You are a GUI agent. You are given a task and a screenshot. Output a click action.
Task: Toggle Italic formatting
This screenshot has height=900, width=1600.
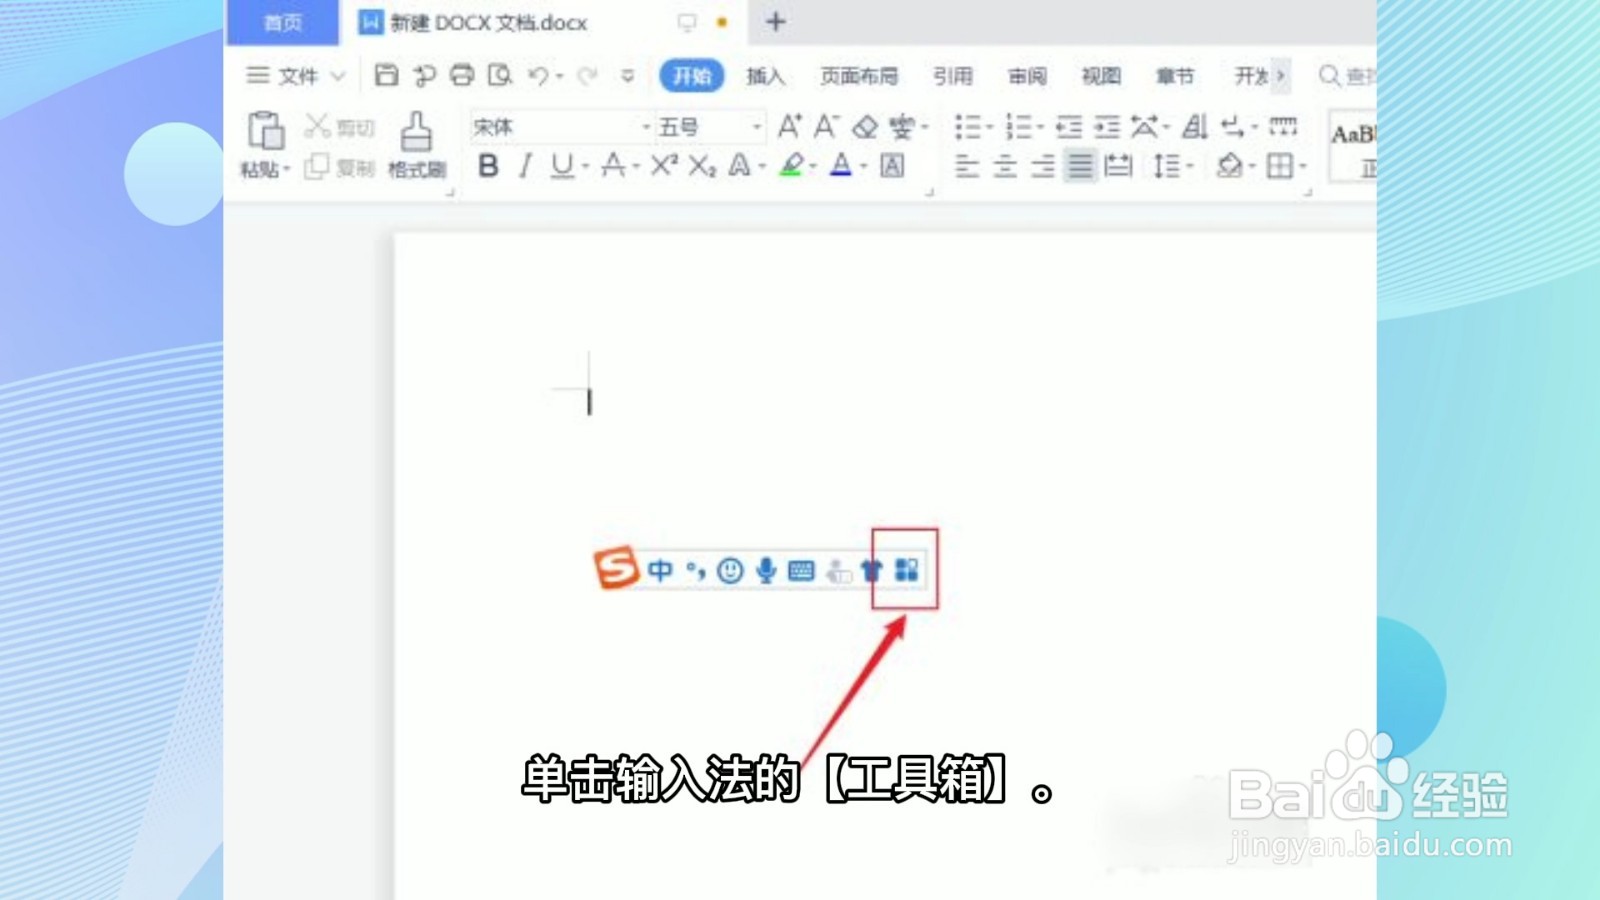[x=525, y=165]
